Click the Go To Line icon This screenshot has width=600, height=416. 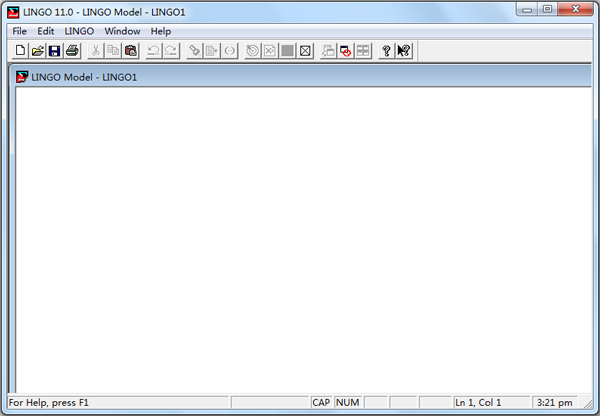[212, 51]
